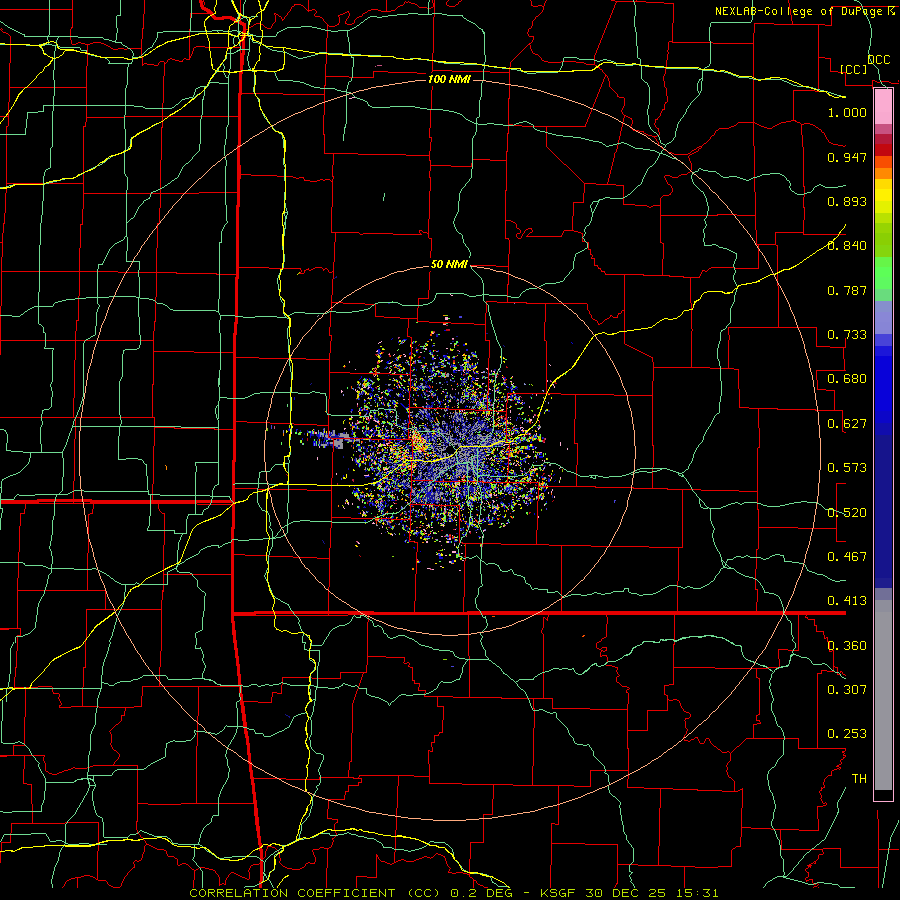Screen dimensions: 900x900
Task: Click the 0.627 legend value
Action: 847,424
